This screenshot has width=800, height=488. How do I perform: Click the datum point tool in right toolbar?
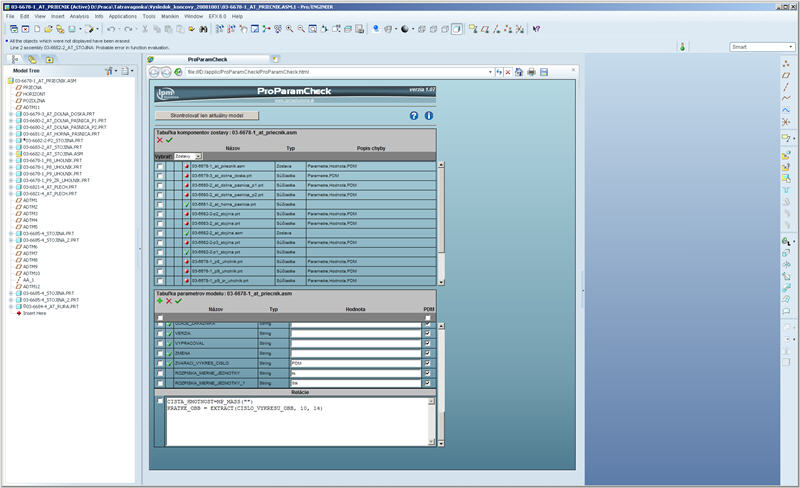coord(786,63)
